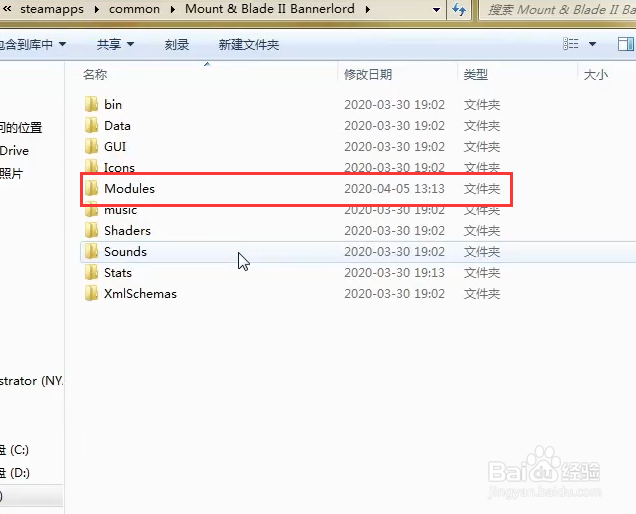Select the Icons folder name
The image size is (636, 514).
(x=119, y=168)
